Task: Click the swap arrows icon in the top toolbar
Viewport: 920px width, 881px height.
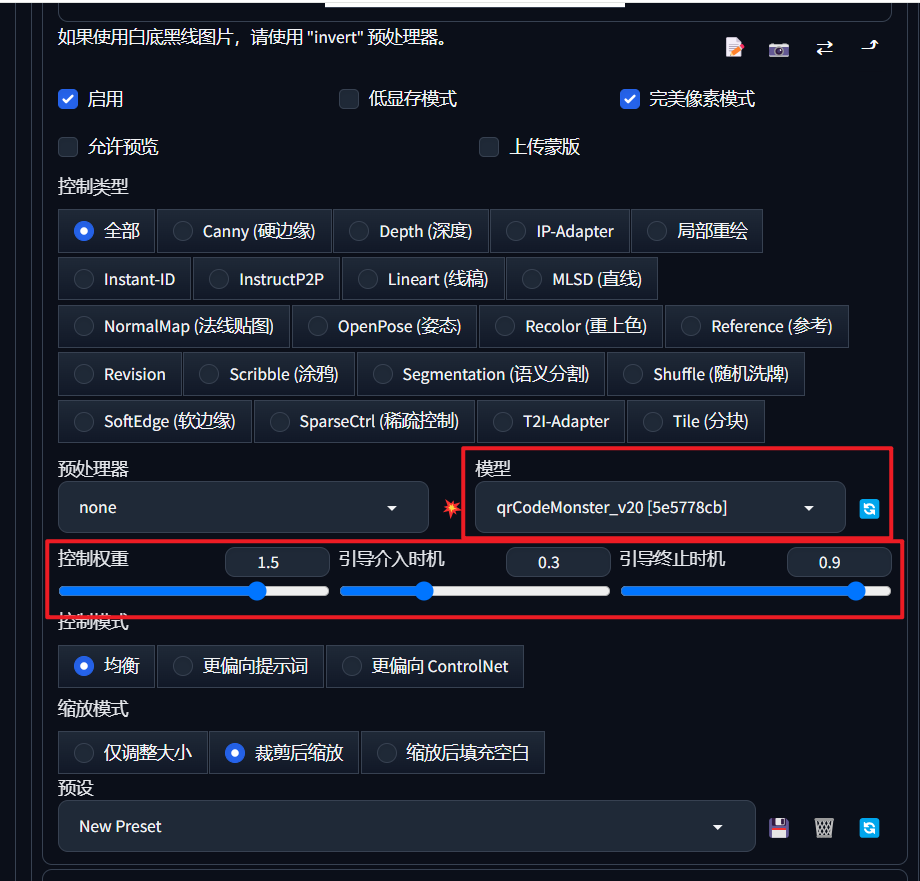Action: (824, 46)
